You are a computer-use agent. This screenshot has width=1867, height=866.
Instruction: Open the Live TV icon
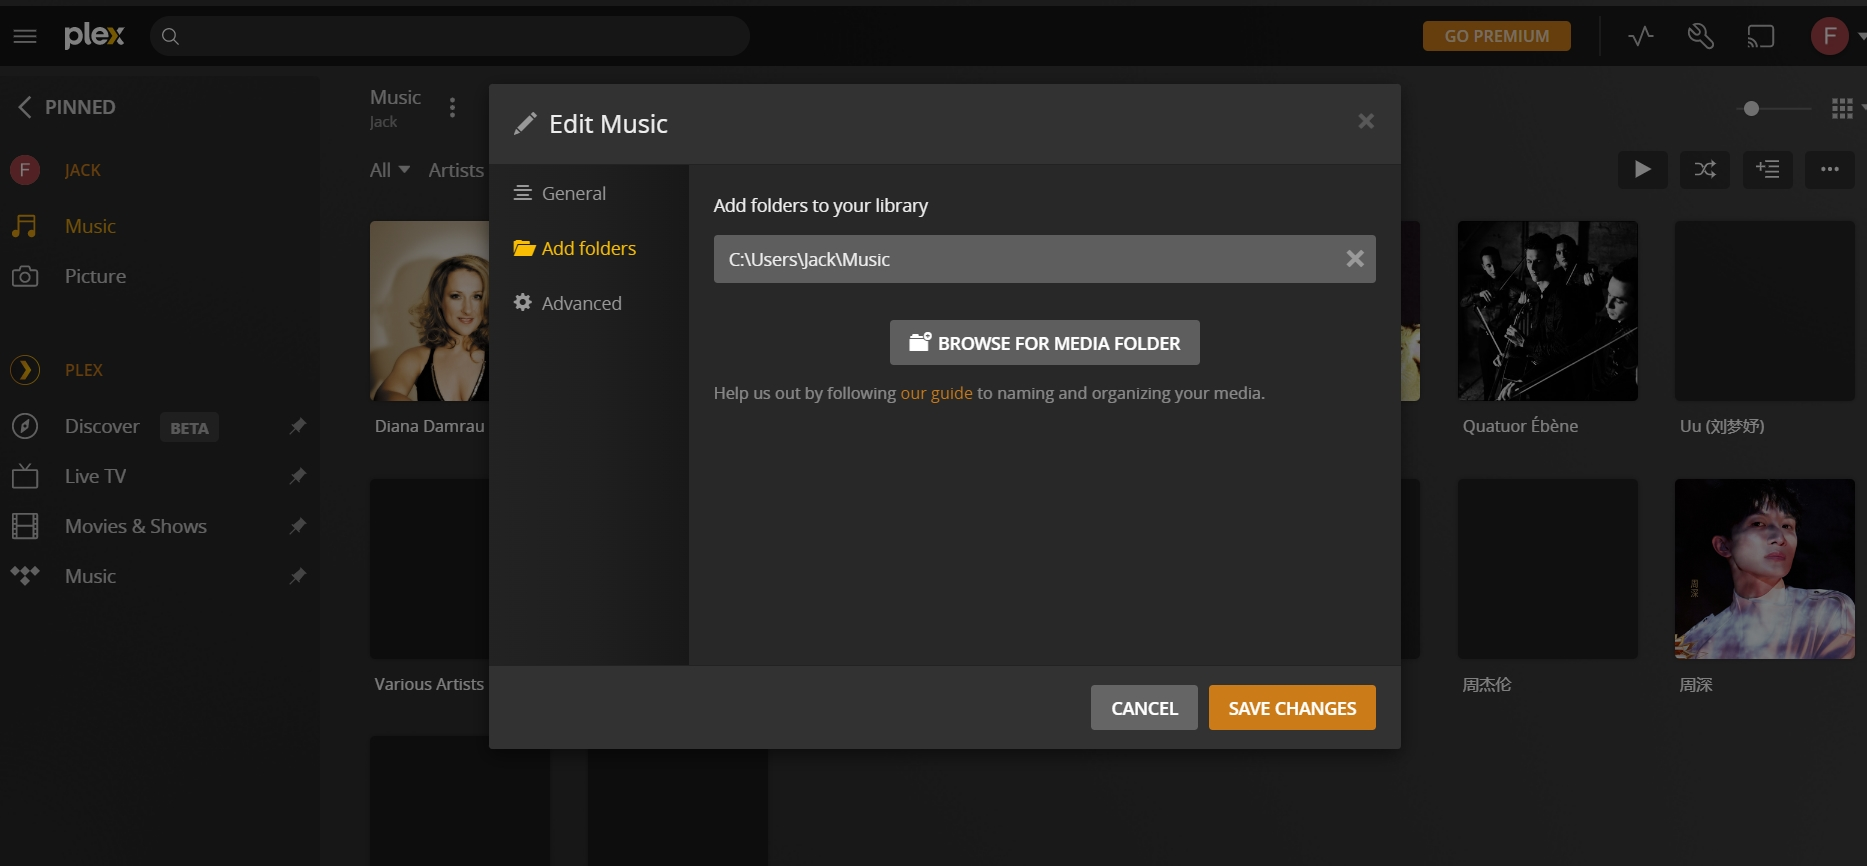point(25,476)
